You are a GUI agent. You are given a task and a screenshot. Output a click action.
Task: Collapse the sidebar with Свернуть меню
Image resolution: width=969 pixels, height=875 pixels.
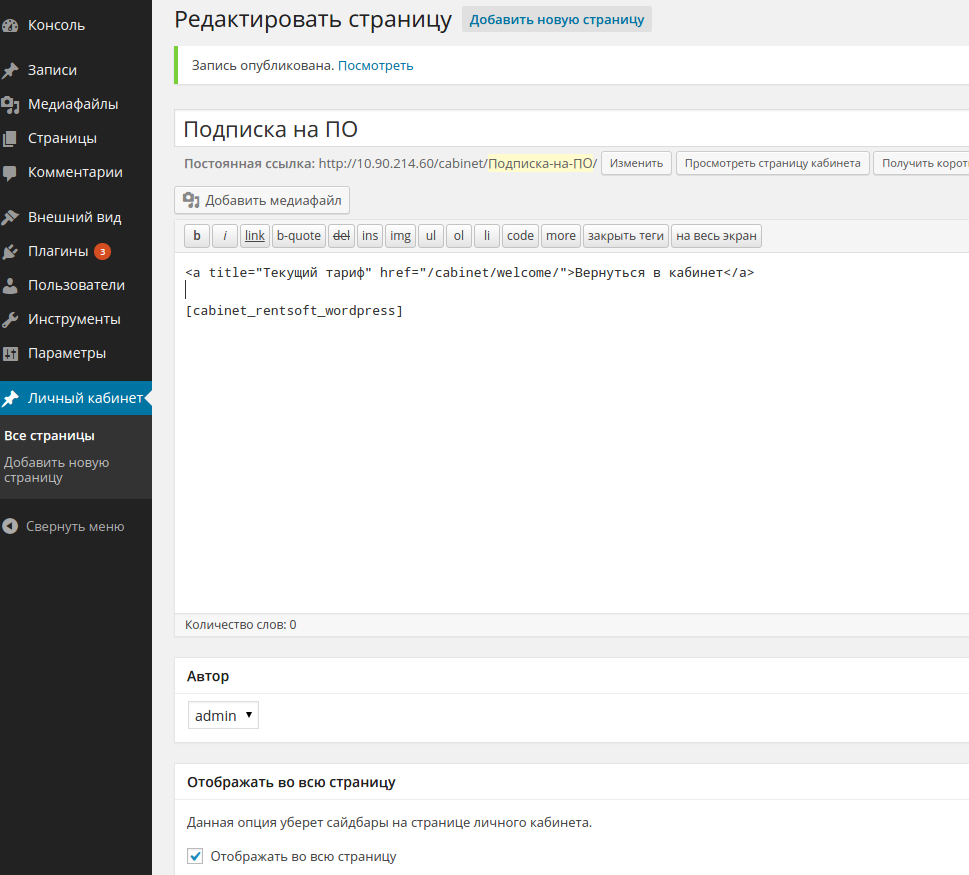click(x=64, y=527)
